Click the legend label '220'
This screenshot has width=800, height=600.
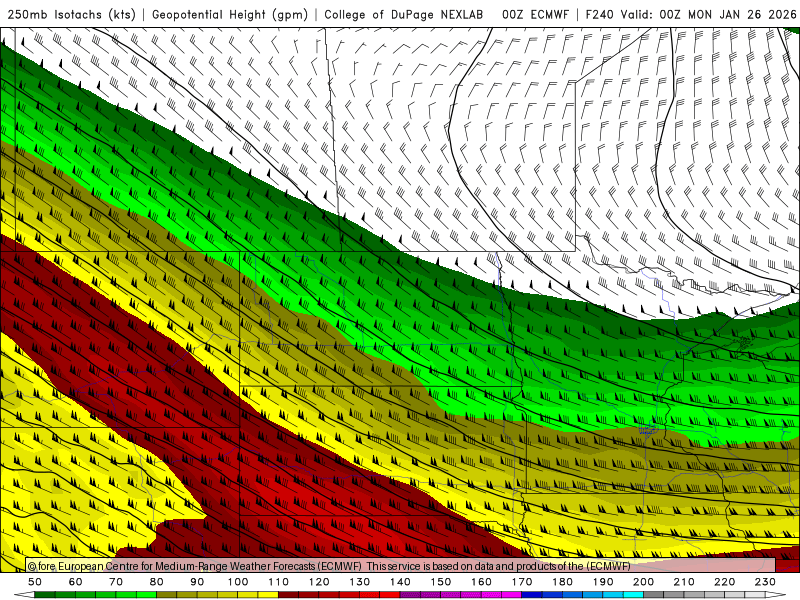[724, 582]
